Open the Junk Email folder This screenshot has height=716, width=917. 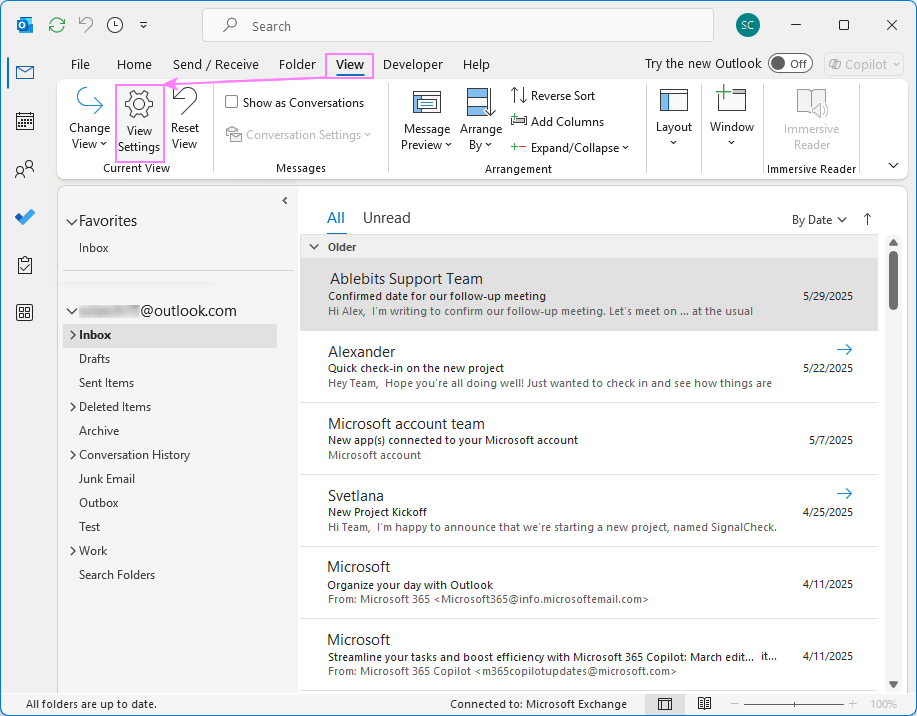pos(107,479)
